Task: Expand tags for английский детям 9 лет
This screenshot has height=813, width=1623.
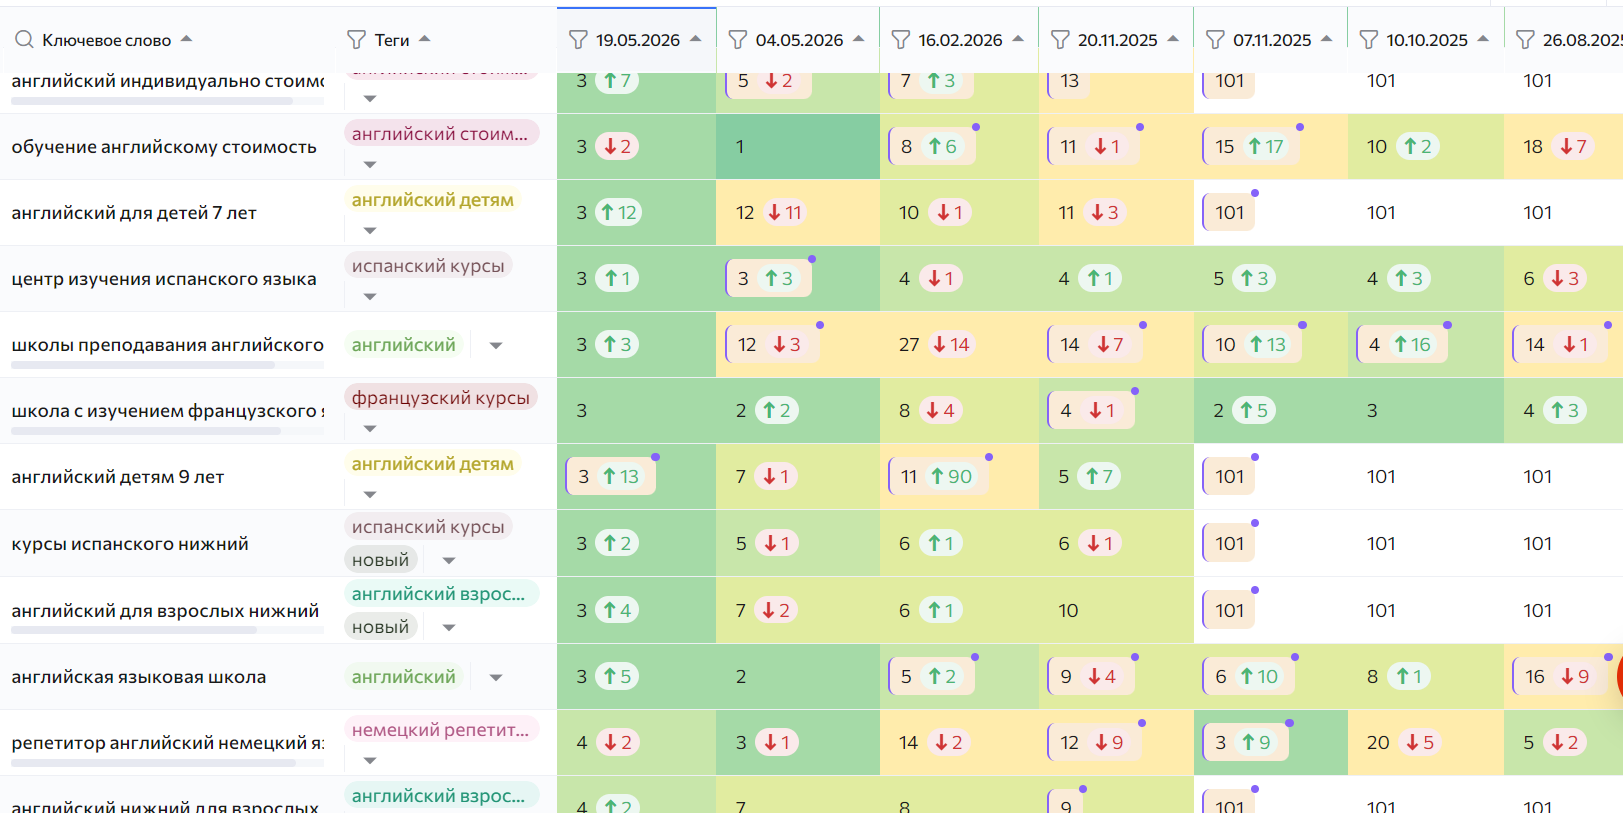Action: pyautogui.click(x=370, y=494)
